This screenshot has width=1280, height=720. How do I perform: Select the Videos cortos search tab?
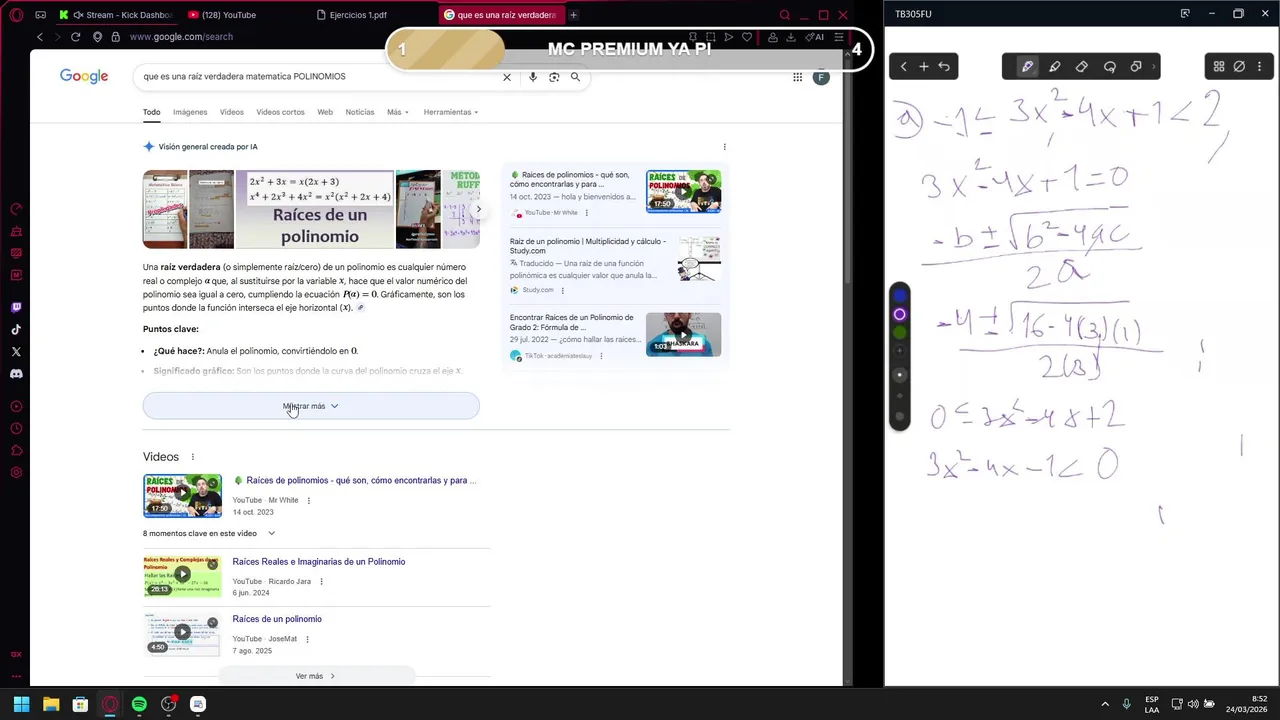point(280,112)
